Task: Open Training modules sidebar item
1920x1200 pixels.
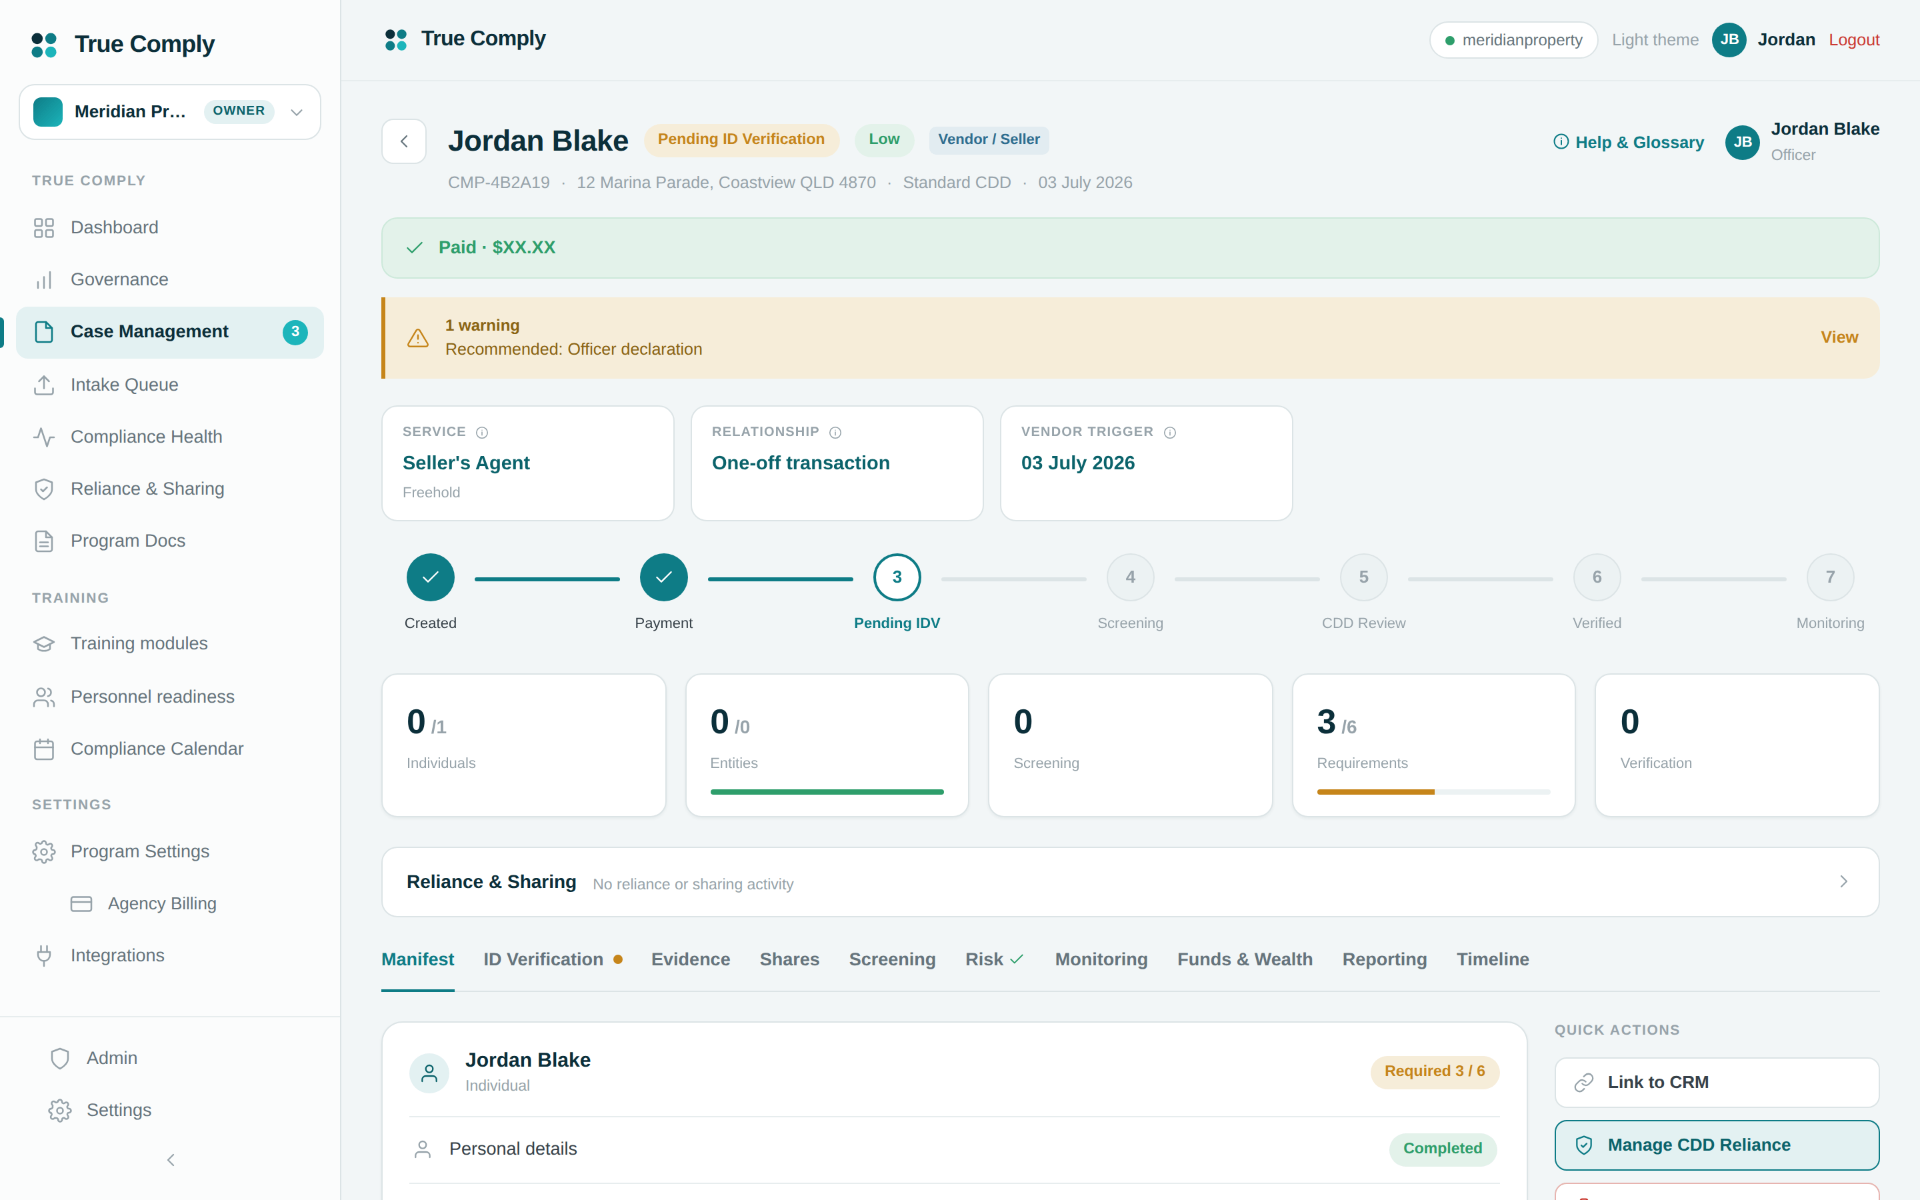Action: [170, 644]
